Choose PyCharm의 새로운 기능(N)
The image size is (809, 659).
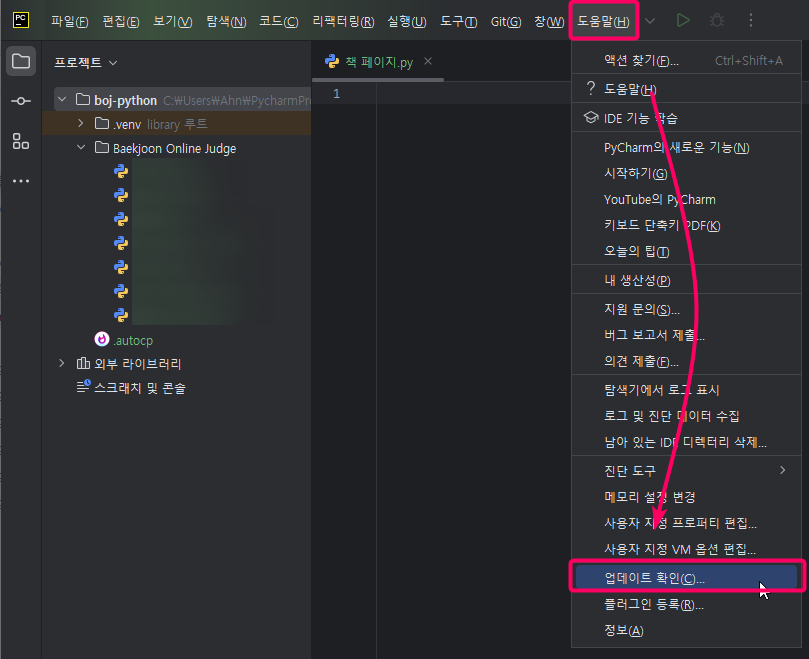686,148
